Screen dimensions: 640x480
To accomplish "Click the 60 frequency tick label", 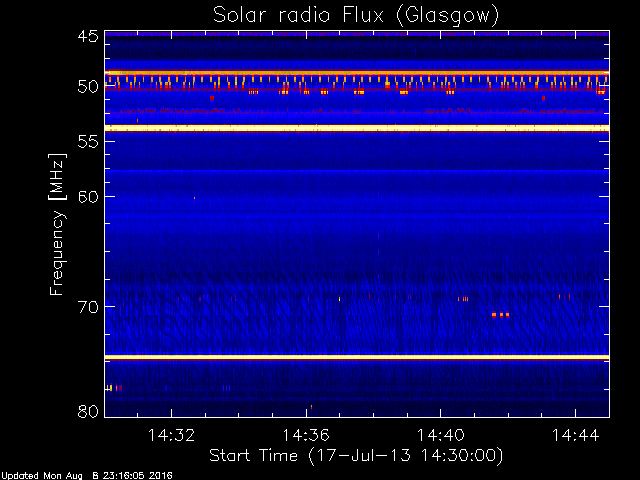I will pyautogui.click(x=88, y=197).
